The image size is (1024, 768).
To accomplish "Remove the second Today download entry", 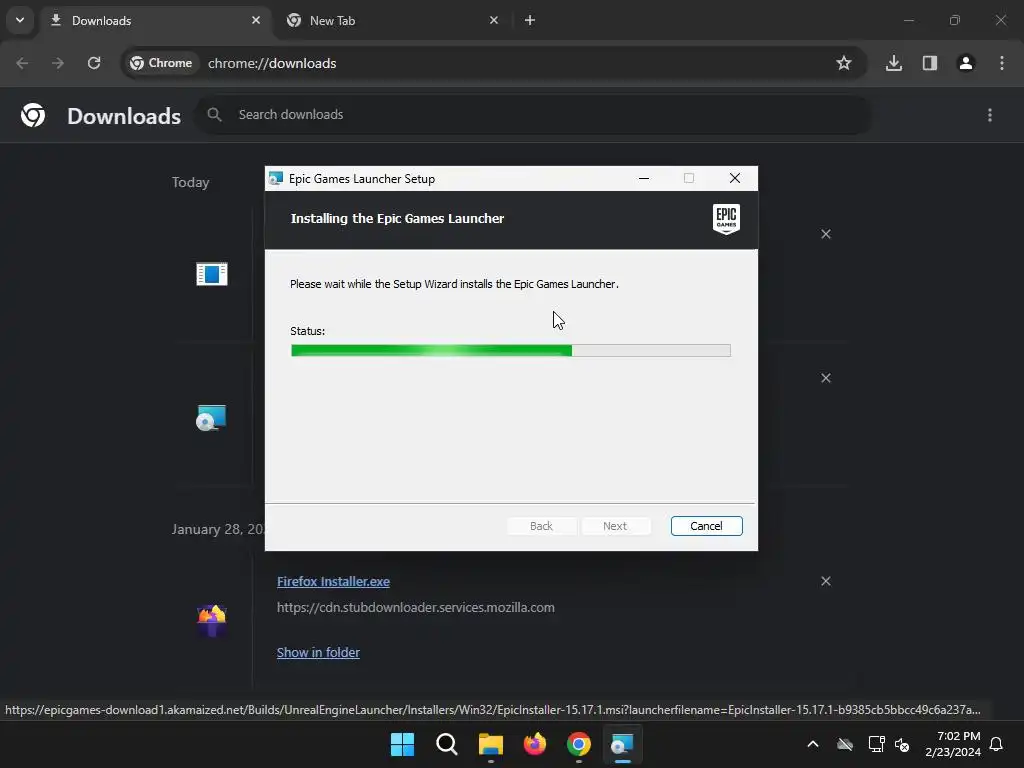I will [x=825, y=378].
